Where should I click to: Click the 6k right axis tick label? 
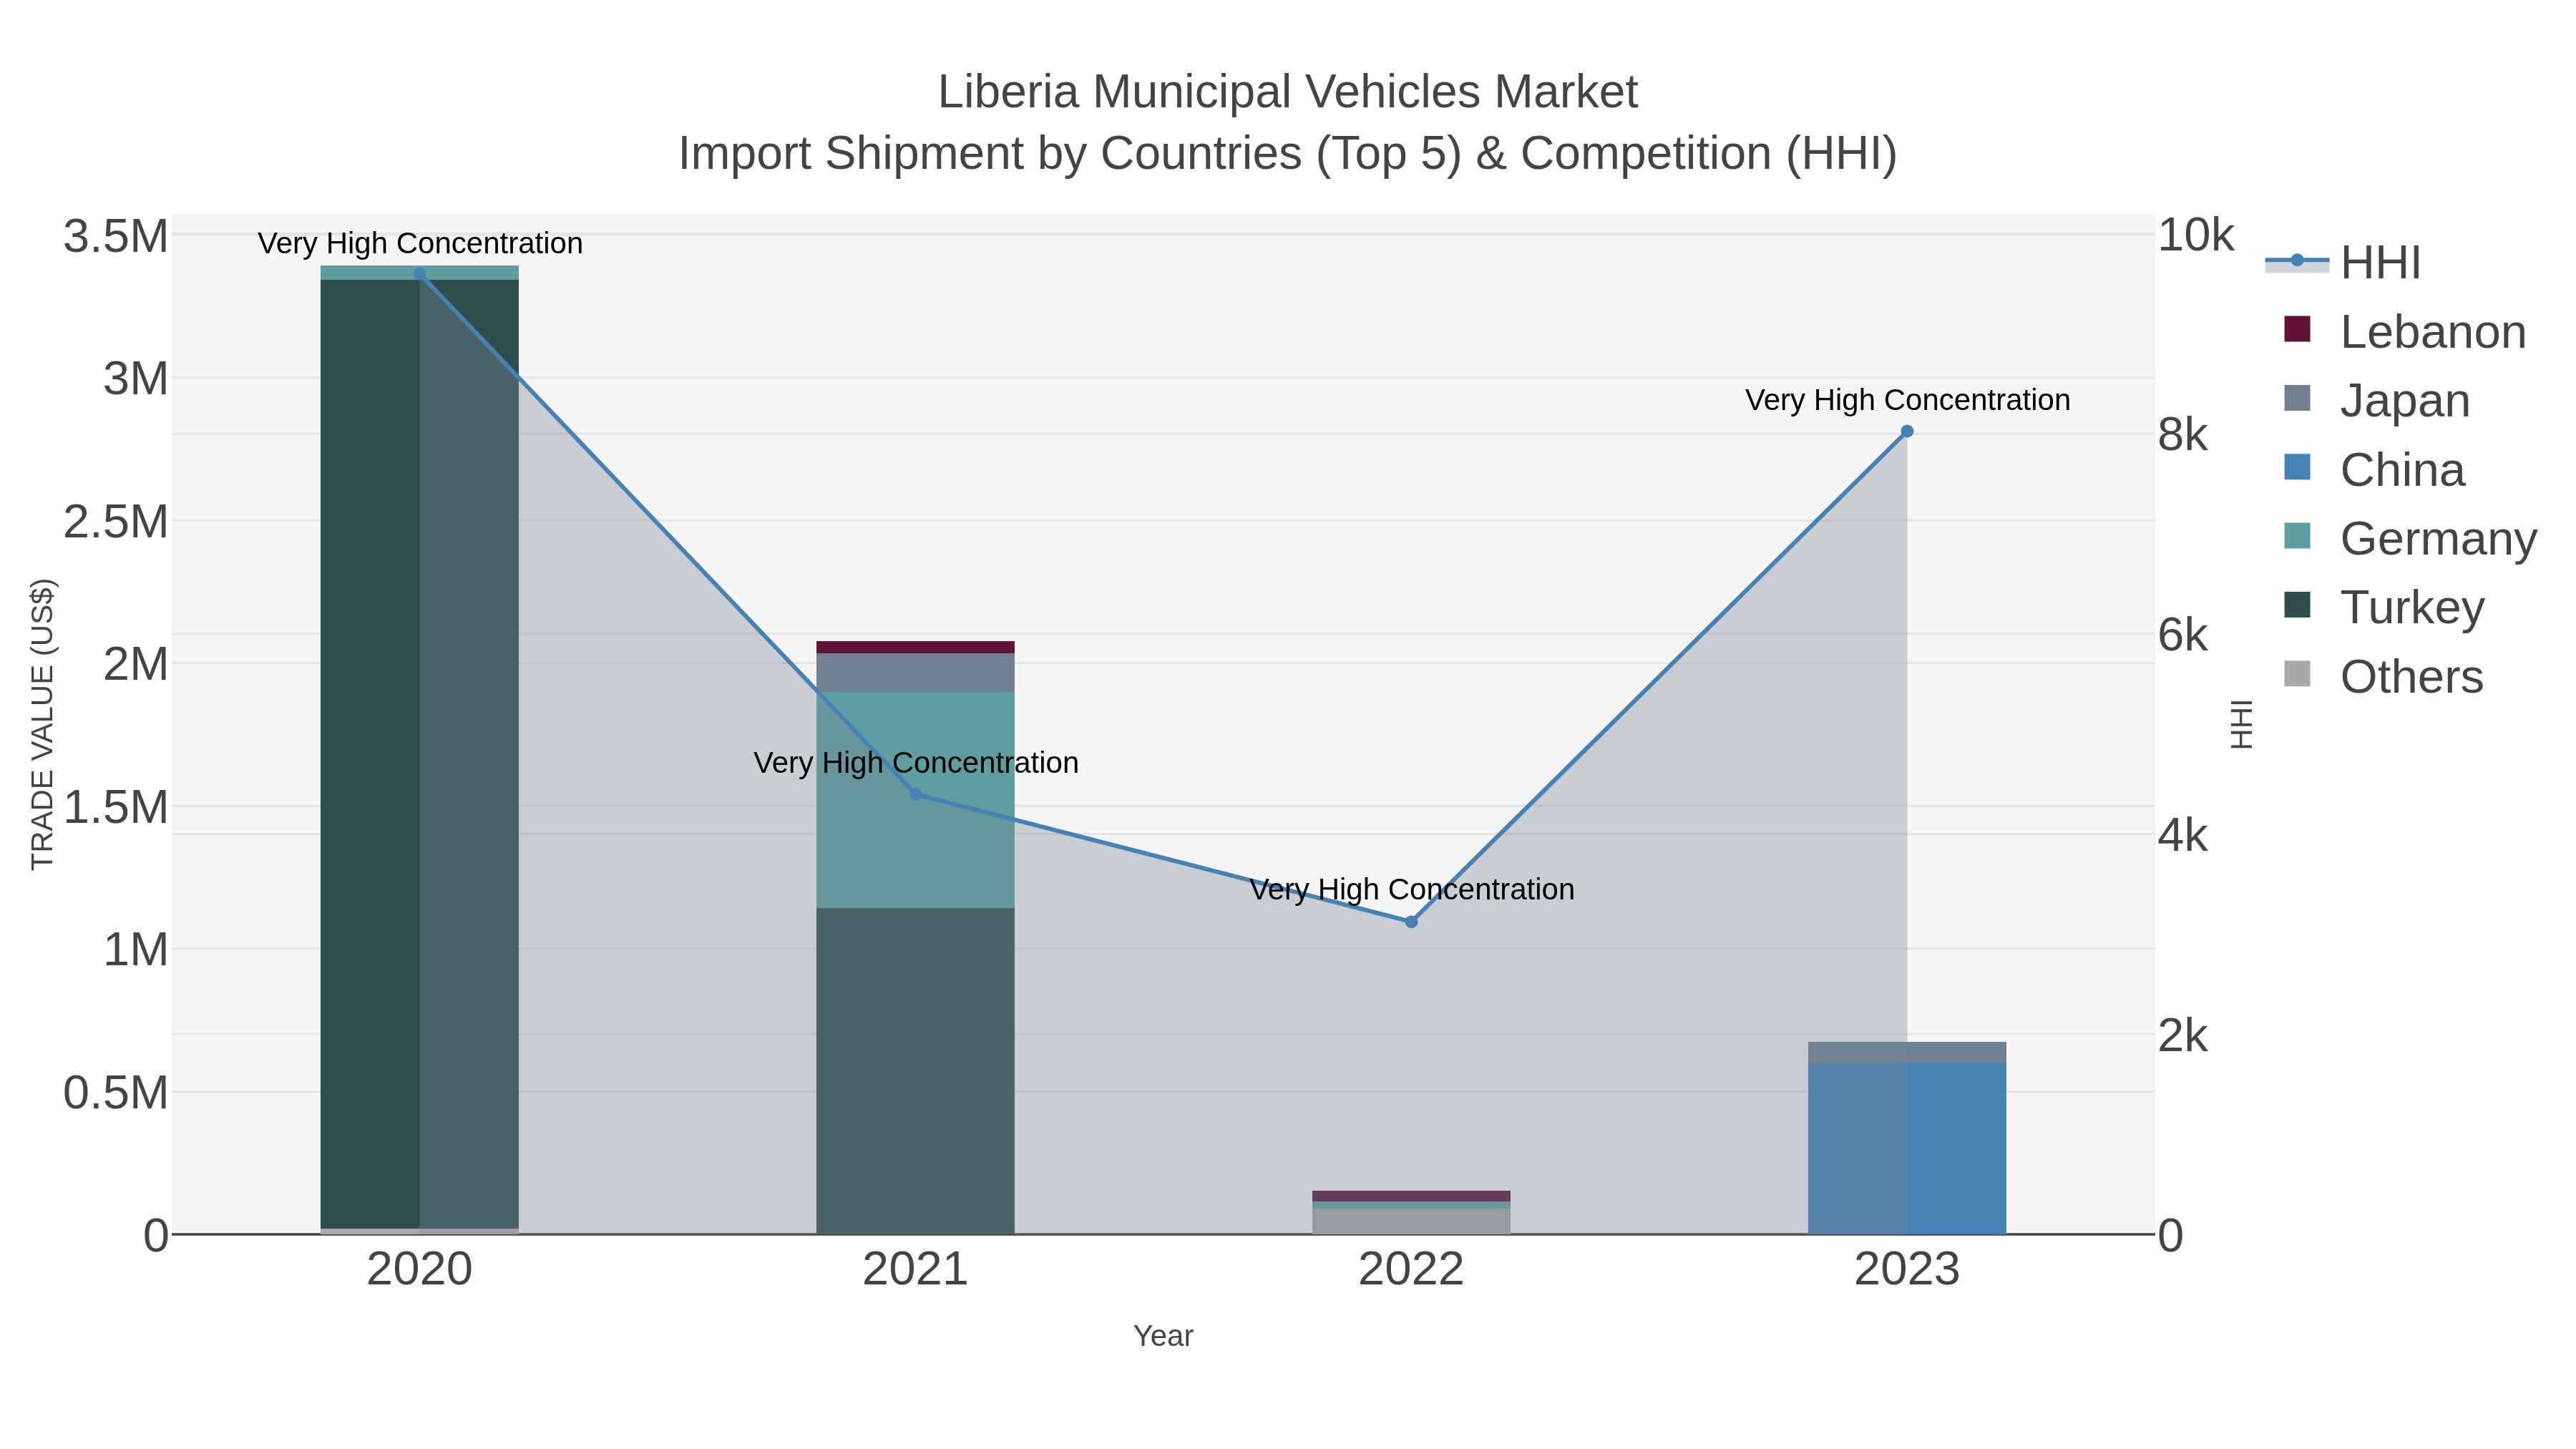pos(2183,635)
